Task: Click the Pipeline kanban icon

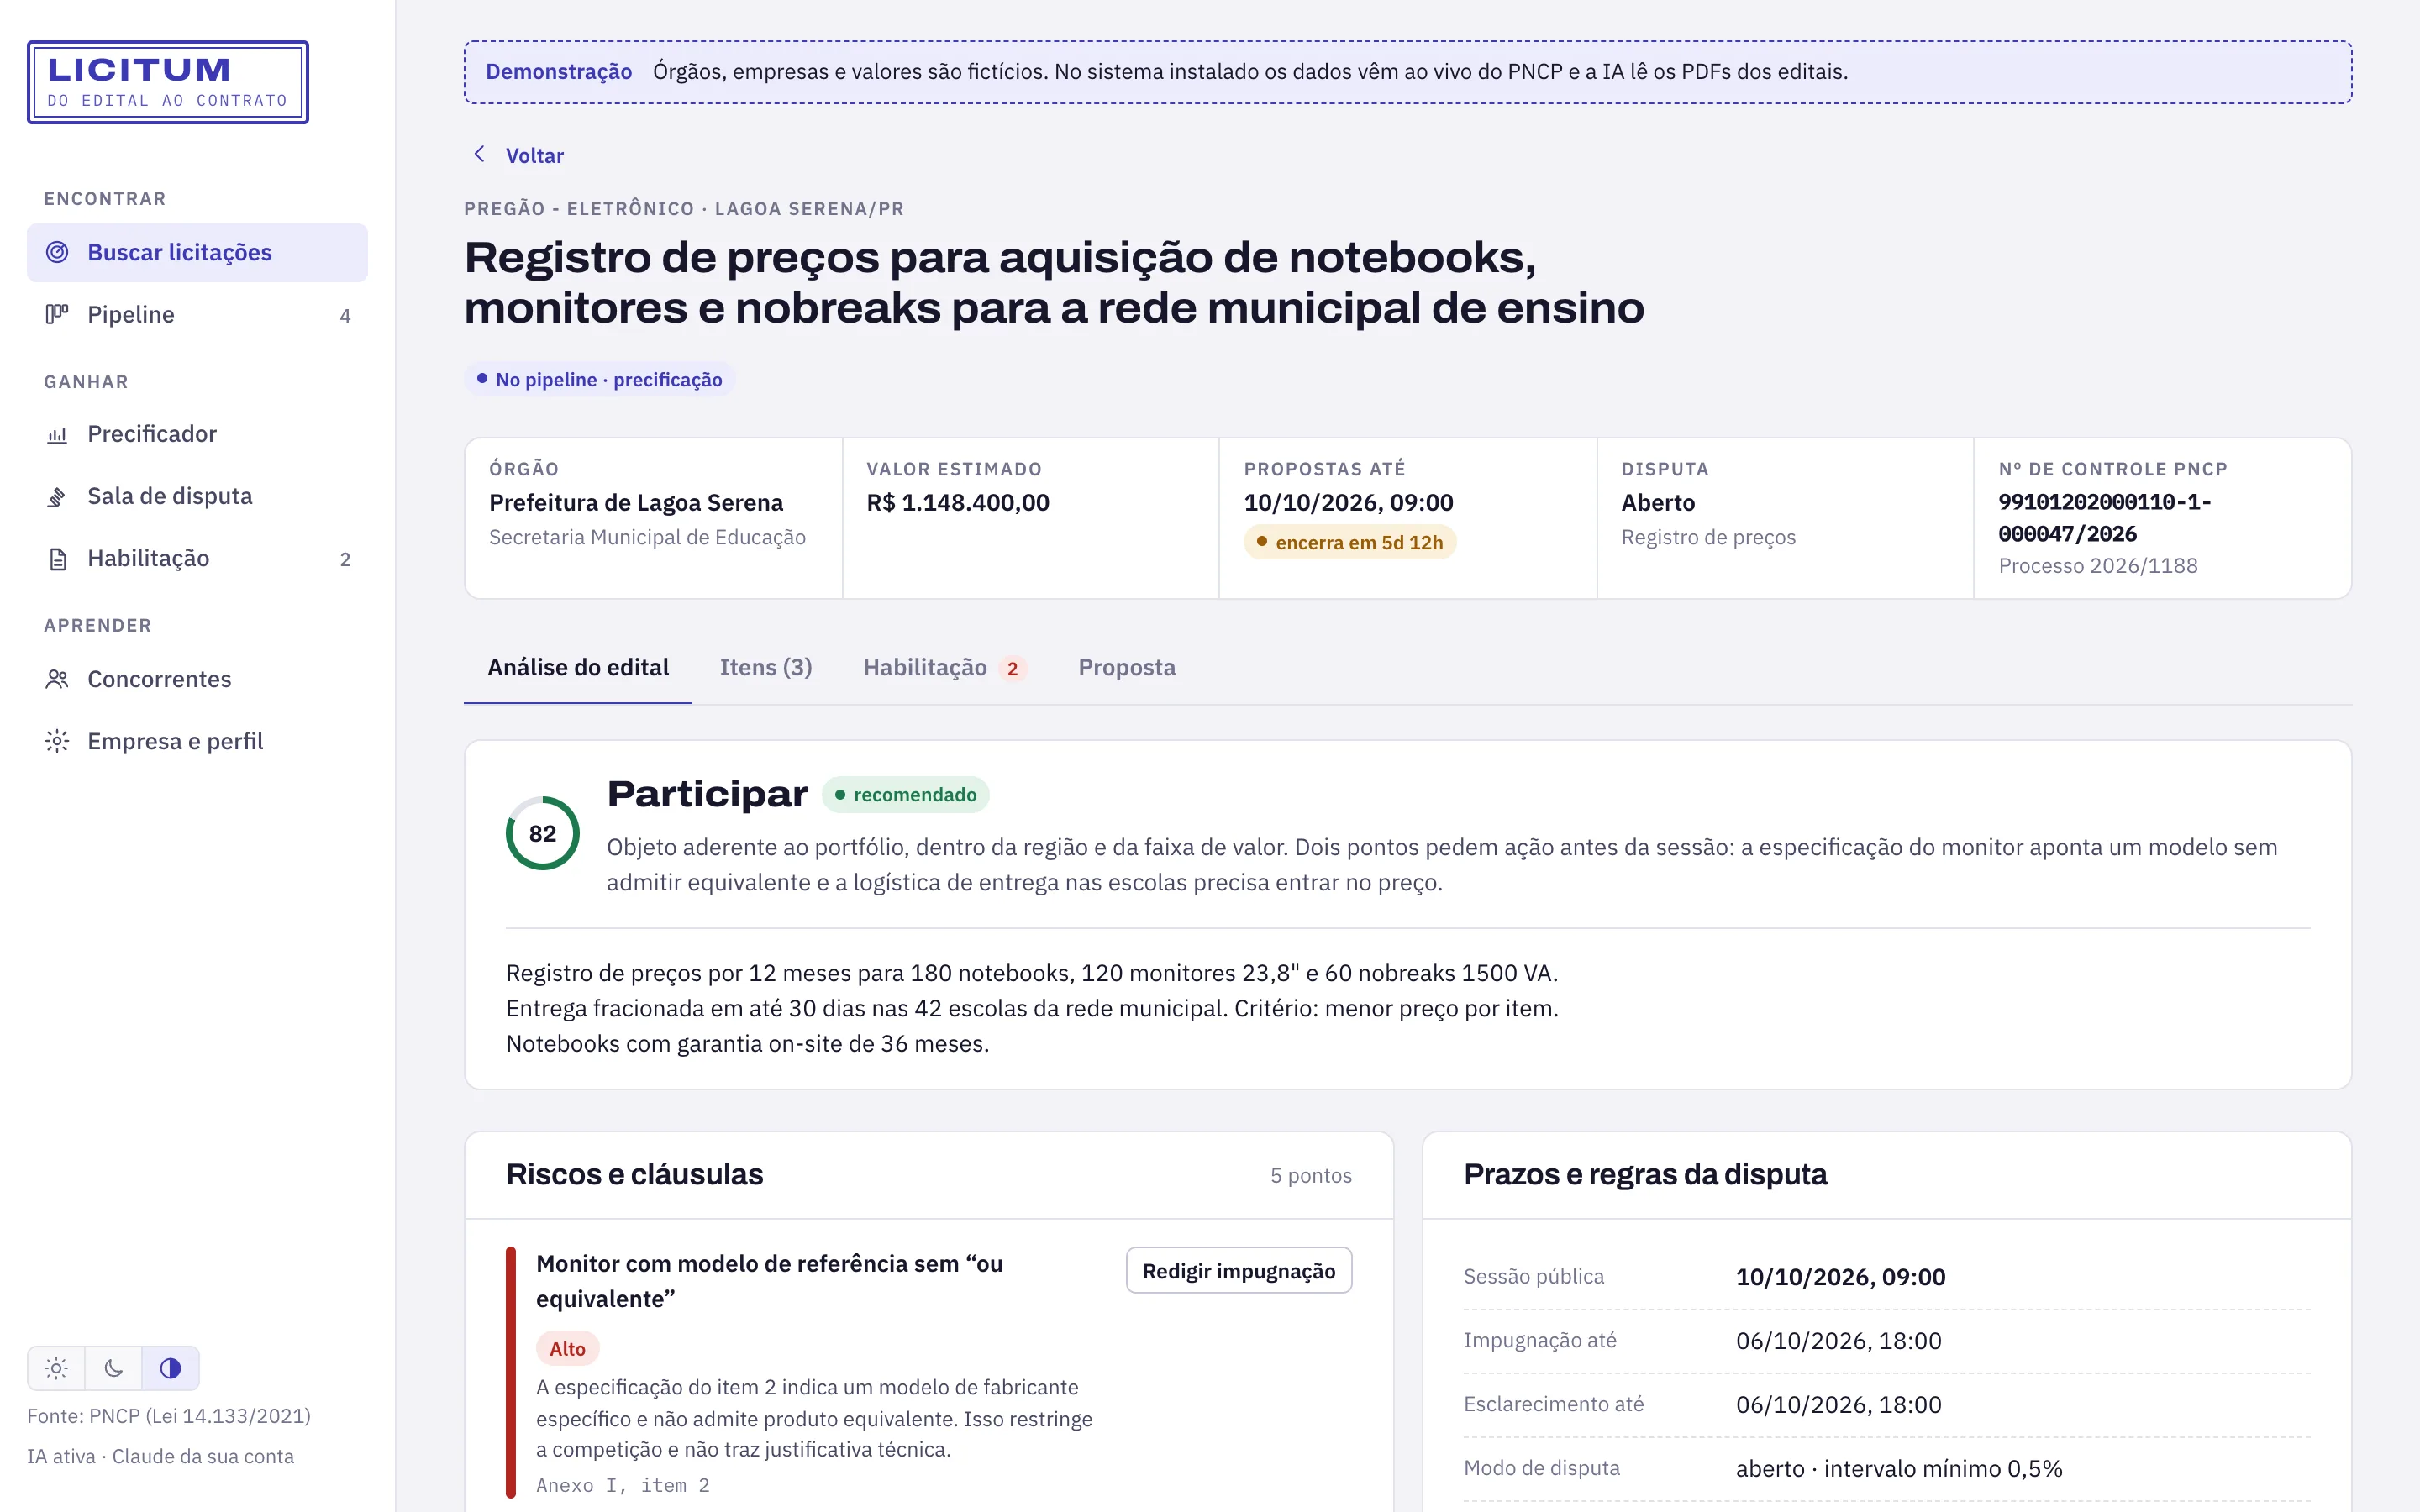Action: [x=57, y=314]
